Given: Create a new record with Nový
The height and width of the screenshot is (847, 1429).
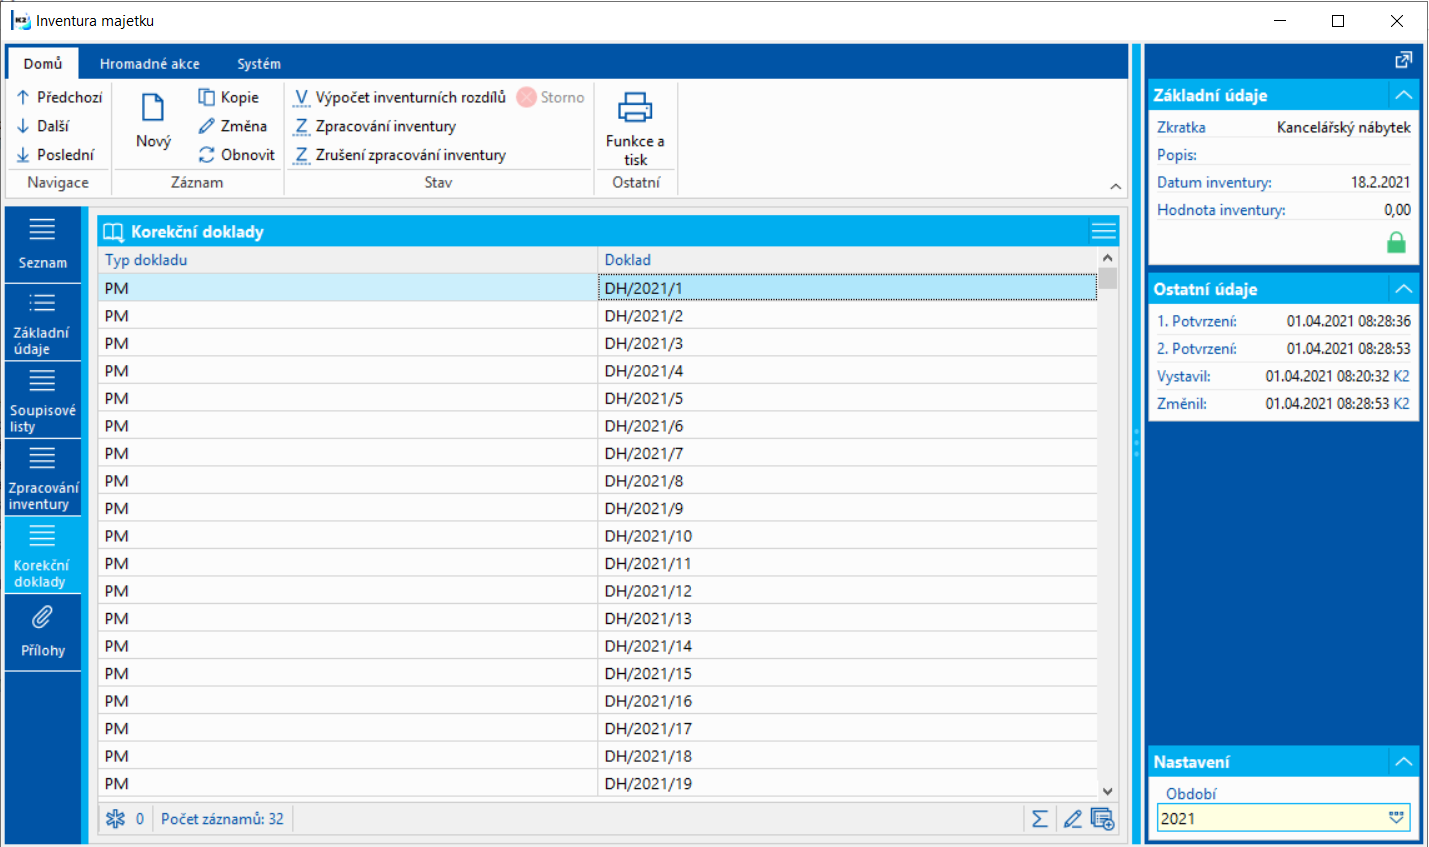Looking at the screenshot, I should pos(153,120).
